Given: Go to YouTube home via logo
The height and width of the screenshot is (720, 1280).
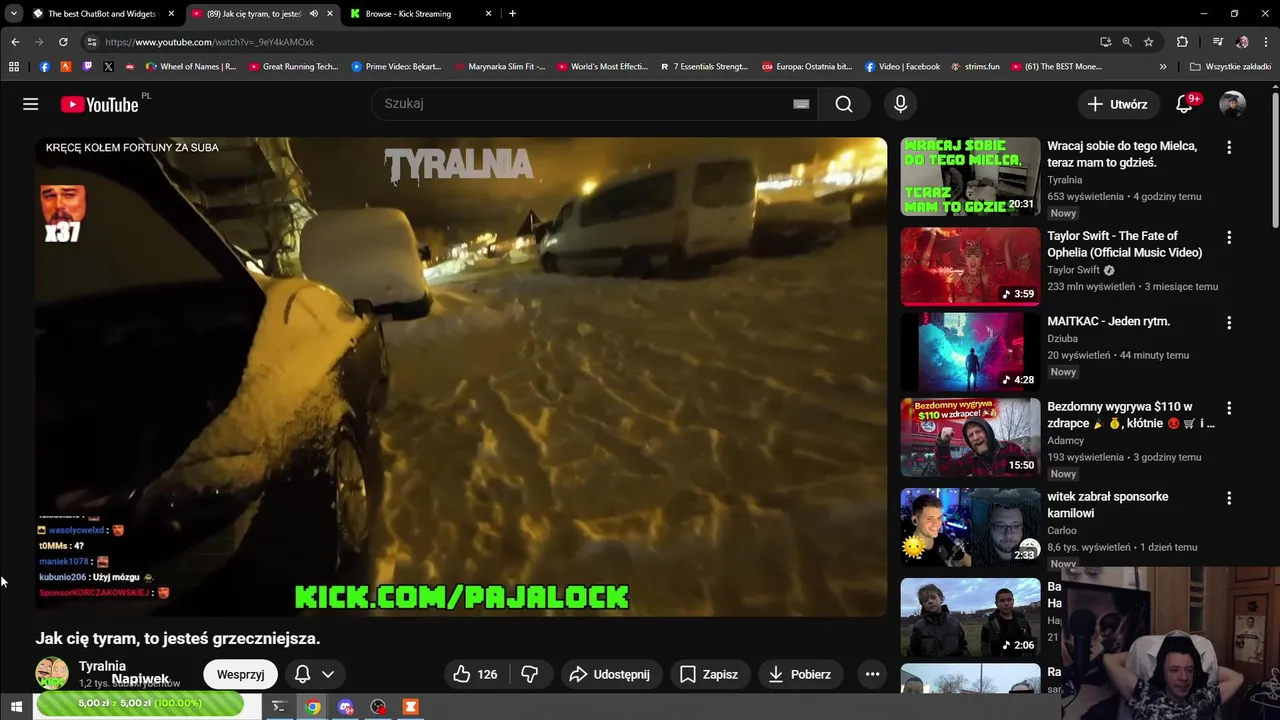Looking at the screenshot, I should pyautogui.click(x=99, y=104).
